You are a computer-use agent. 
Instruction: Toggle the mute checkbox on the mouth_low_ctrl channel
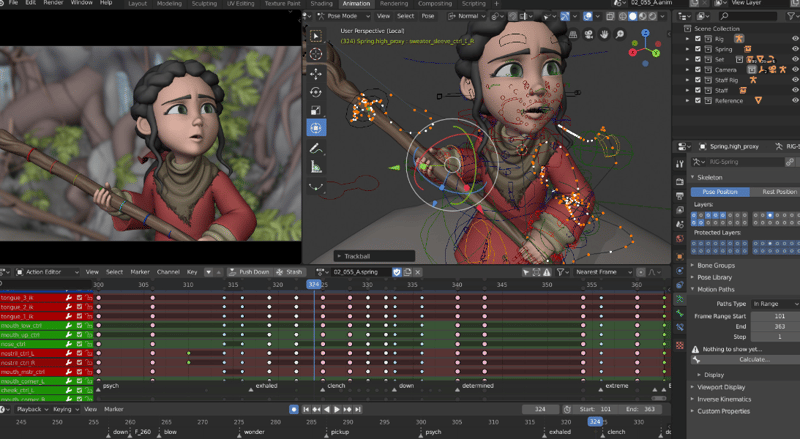tap(79, 326)
